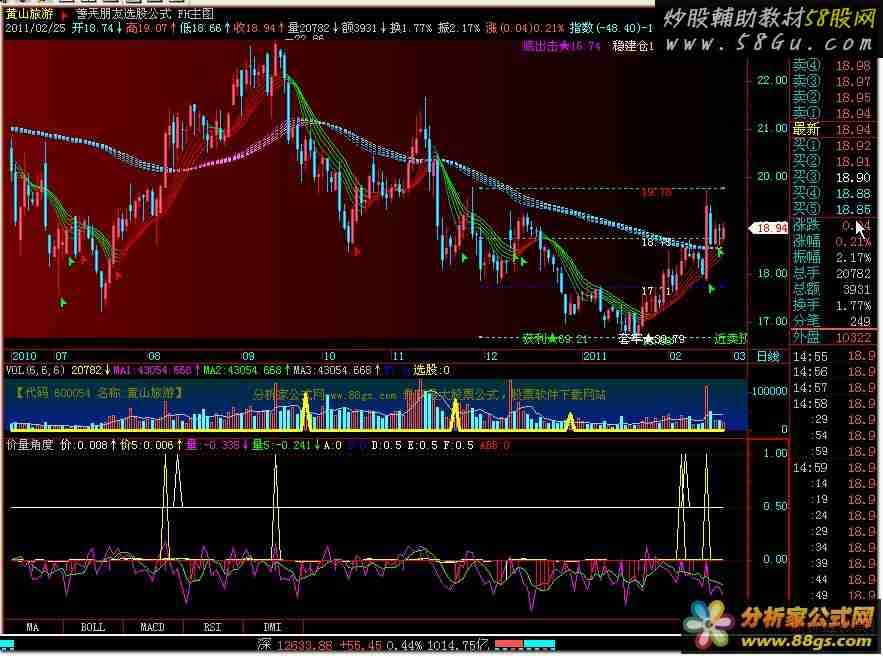Click the 09 month marker on the time axis
The image size is (883, 656).
tap(248, 356)
